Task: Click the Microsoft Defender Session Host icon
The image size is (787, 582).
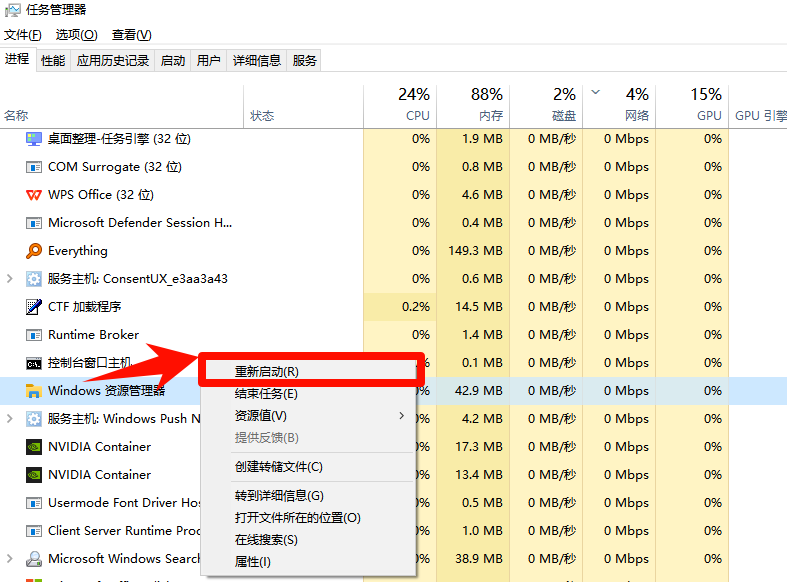Action: (34, 223)
